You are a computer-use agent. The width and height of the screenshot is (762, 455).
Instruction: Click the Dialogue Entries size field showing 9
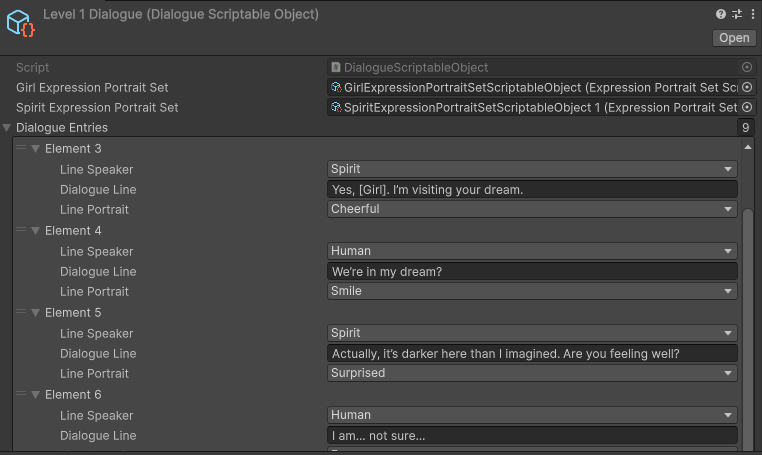coord(745,128)
